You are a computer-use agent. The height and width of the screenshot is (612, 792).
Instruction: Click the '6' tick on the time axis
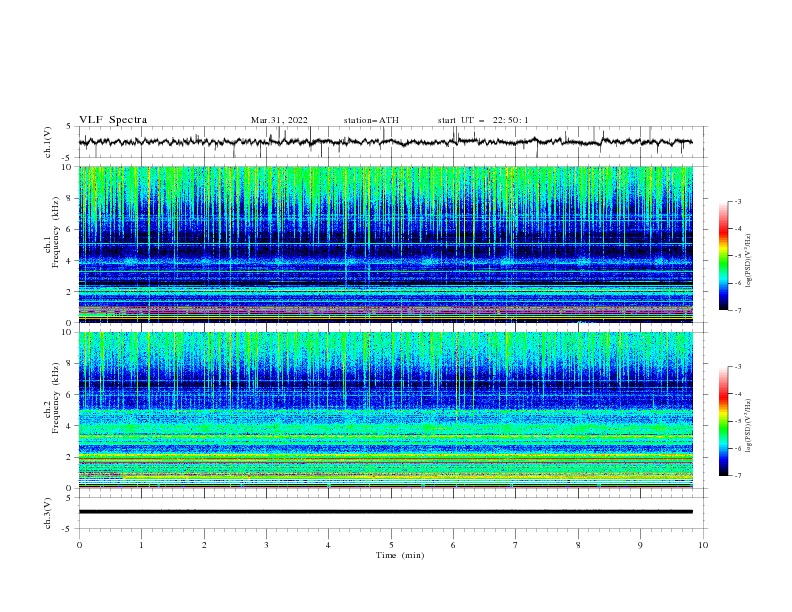point(453,545)
